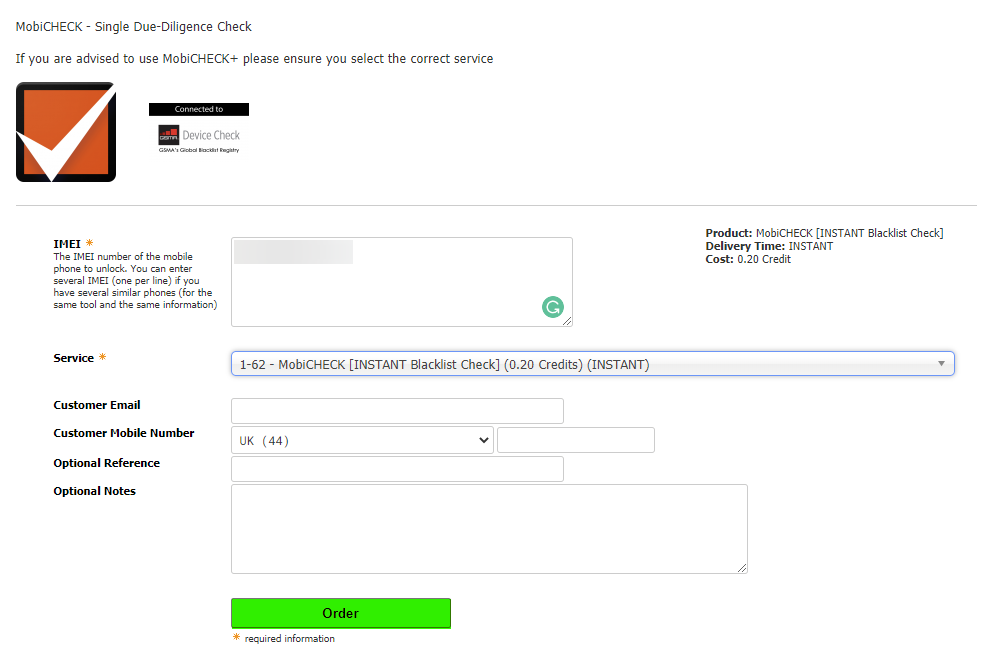The width and height of the screenshot is (990, 661).
Task: Click the IMEI field label
Action: 67,244
